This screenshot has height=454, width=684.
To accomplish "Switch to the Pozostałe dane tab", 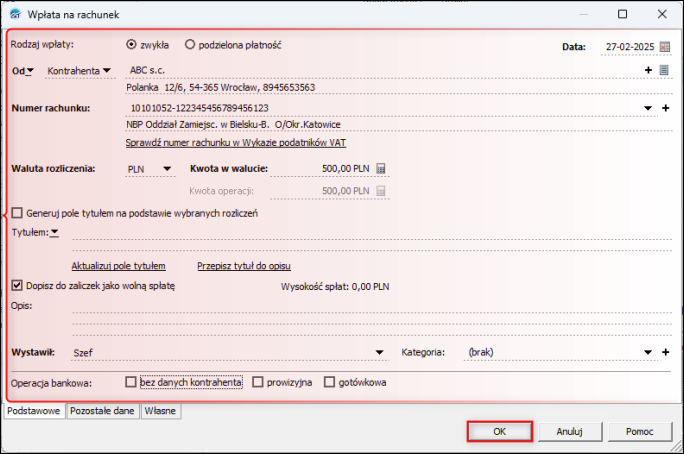I will coord(102,411).
